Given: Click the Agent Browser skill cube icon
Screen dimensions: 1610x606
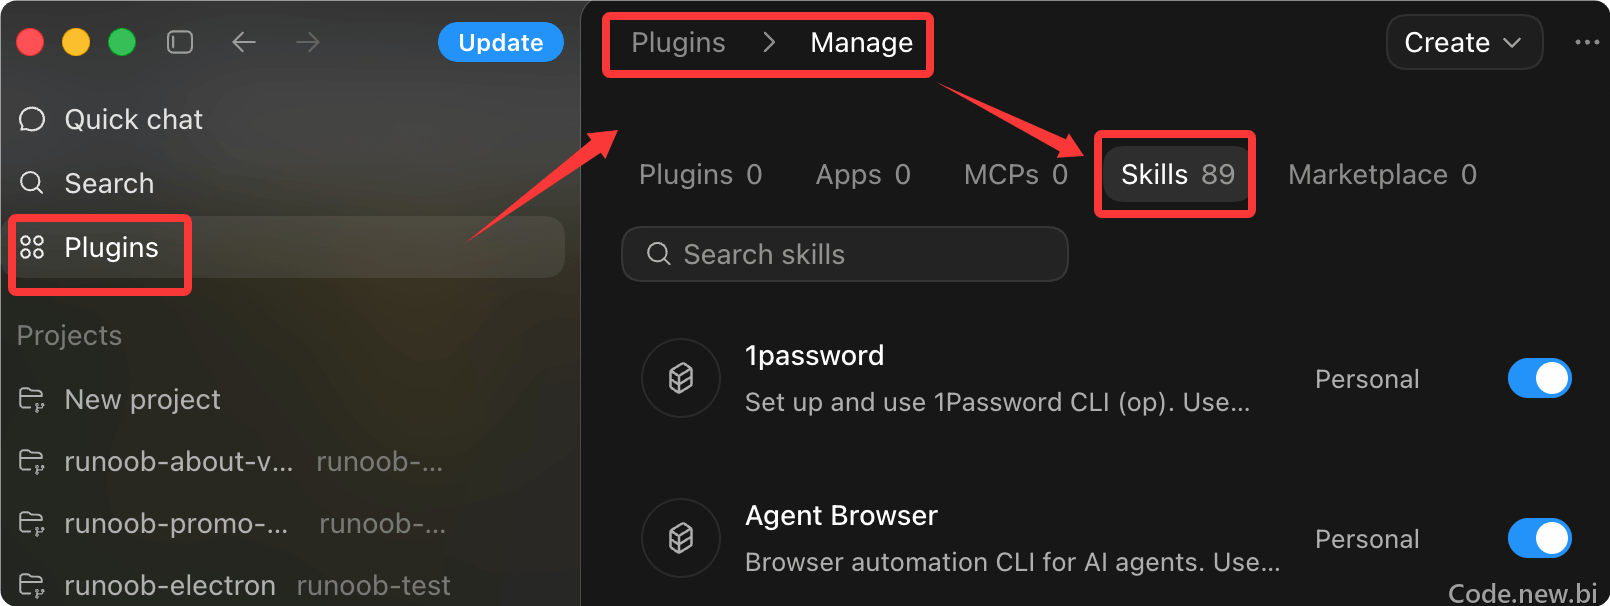Looking at the screenshot, I should point(681,538).
